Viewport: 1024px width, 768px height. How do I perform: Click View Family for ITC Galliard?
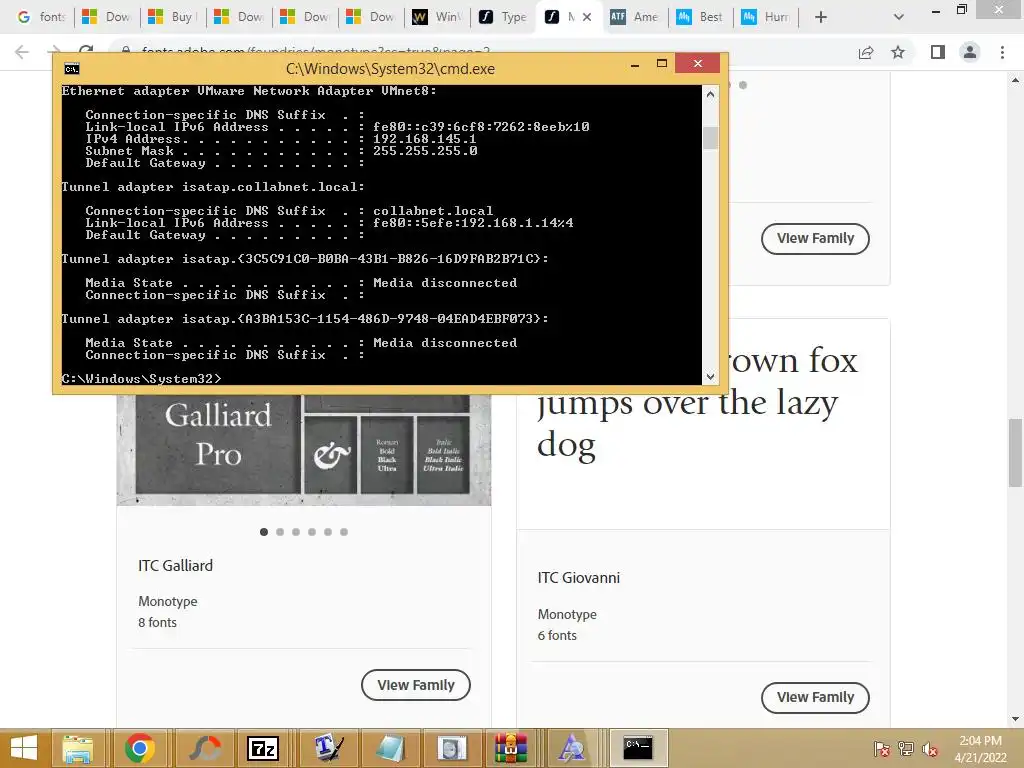point(416,685)
